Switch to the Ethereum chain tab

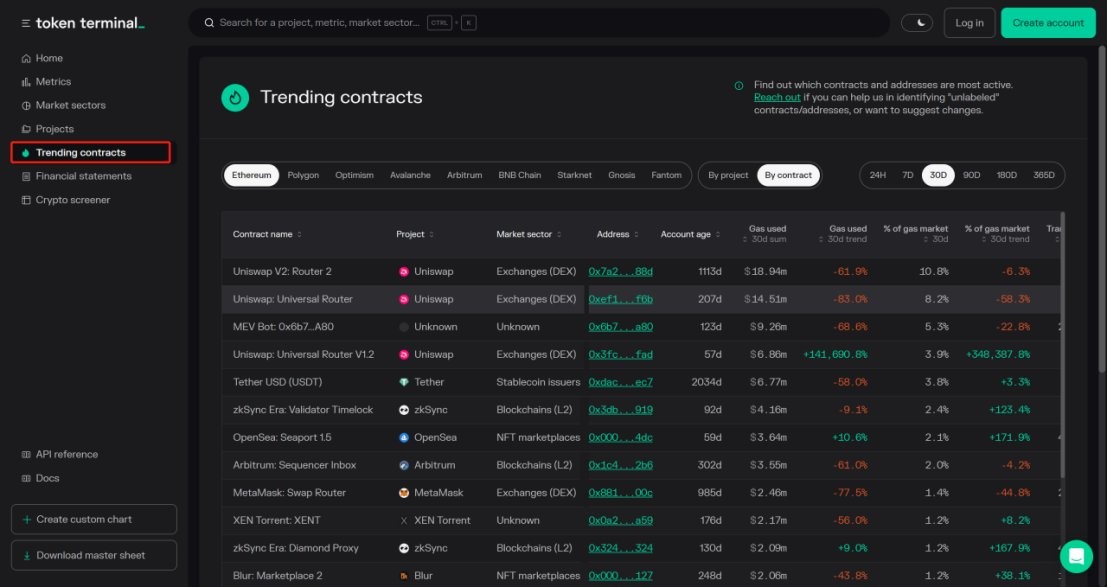tap(252, 175)
